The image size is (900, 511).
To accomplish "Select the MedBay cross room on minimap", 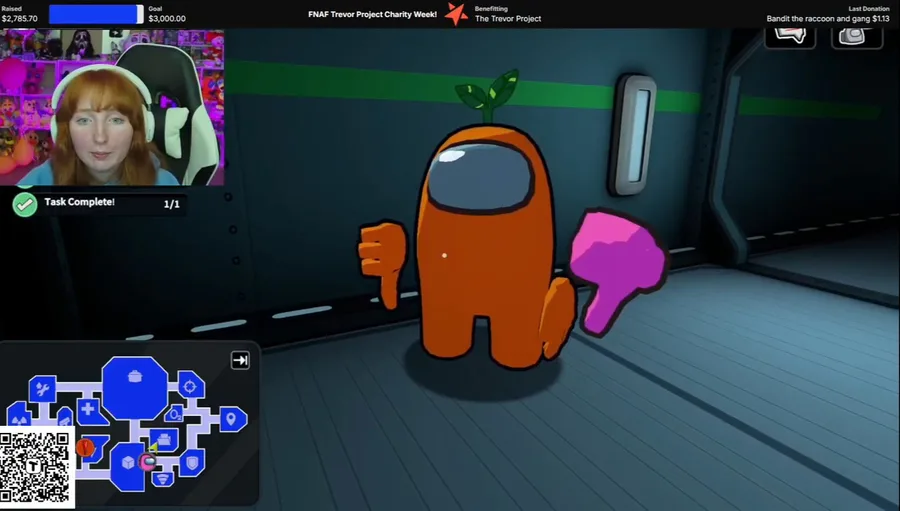I will click(91, 411).
